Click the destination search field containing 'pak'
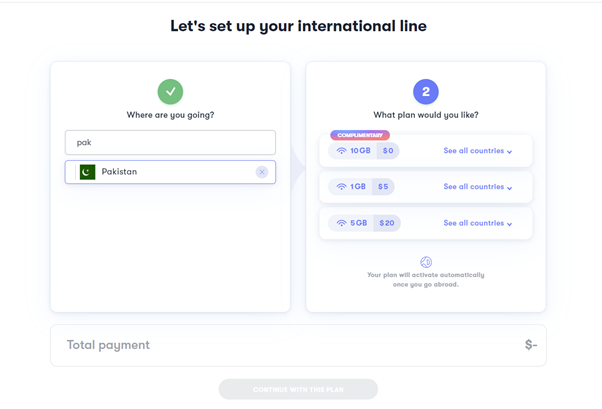602x409 pixels. point(170,142)
